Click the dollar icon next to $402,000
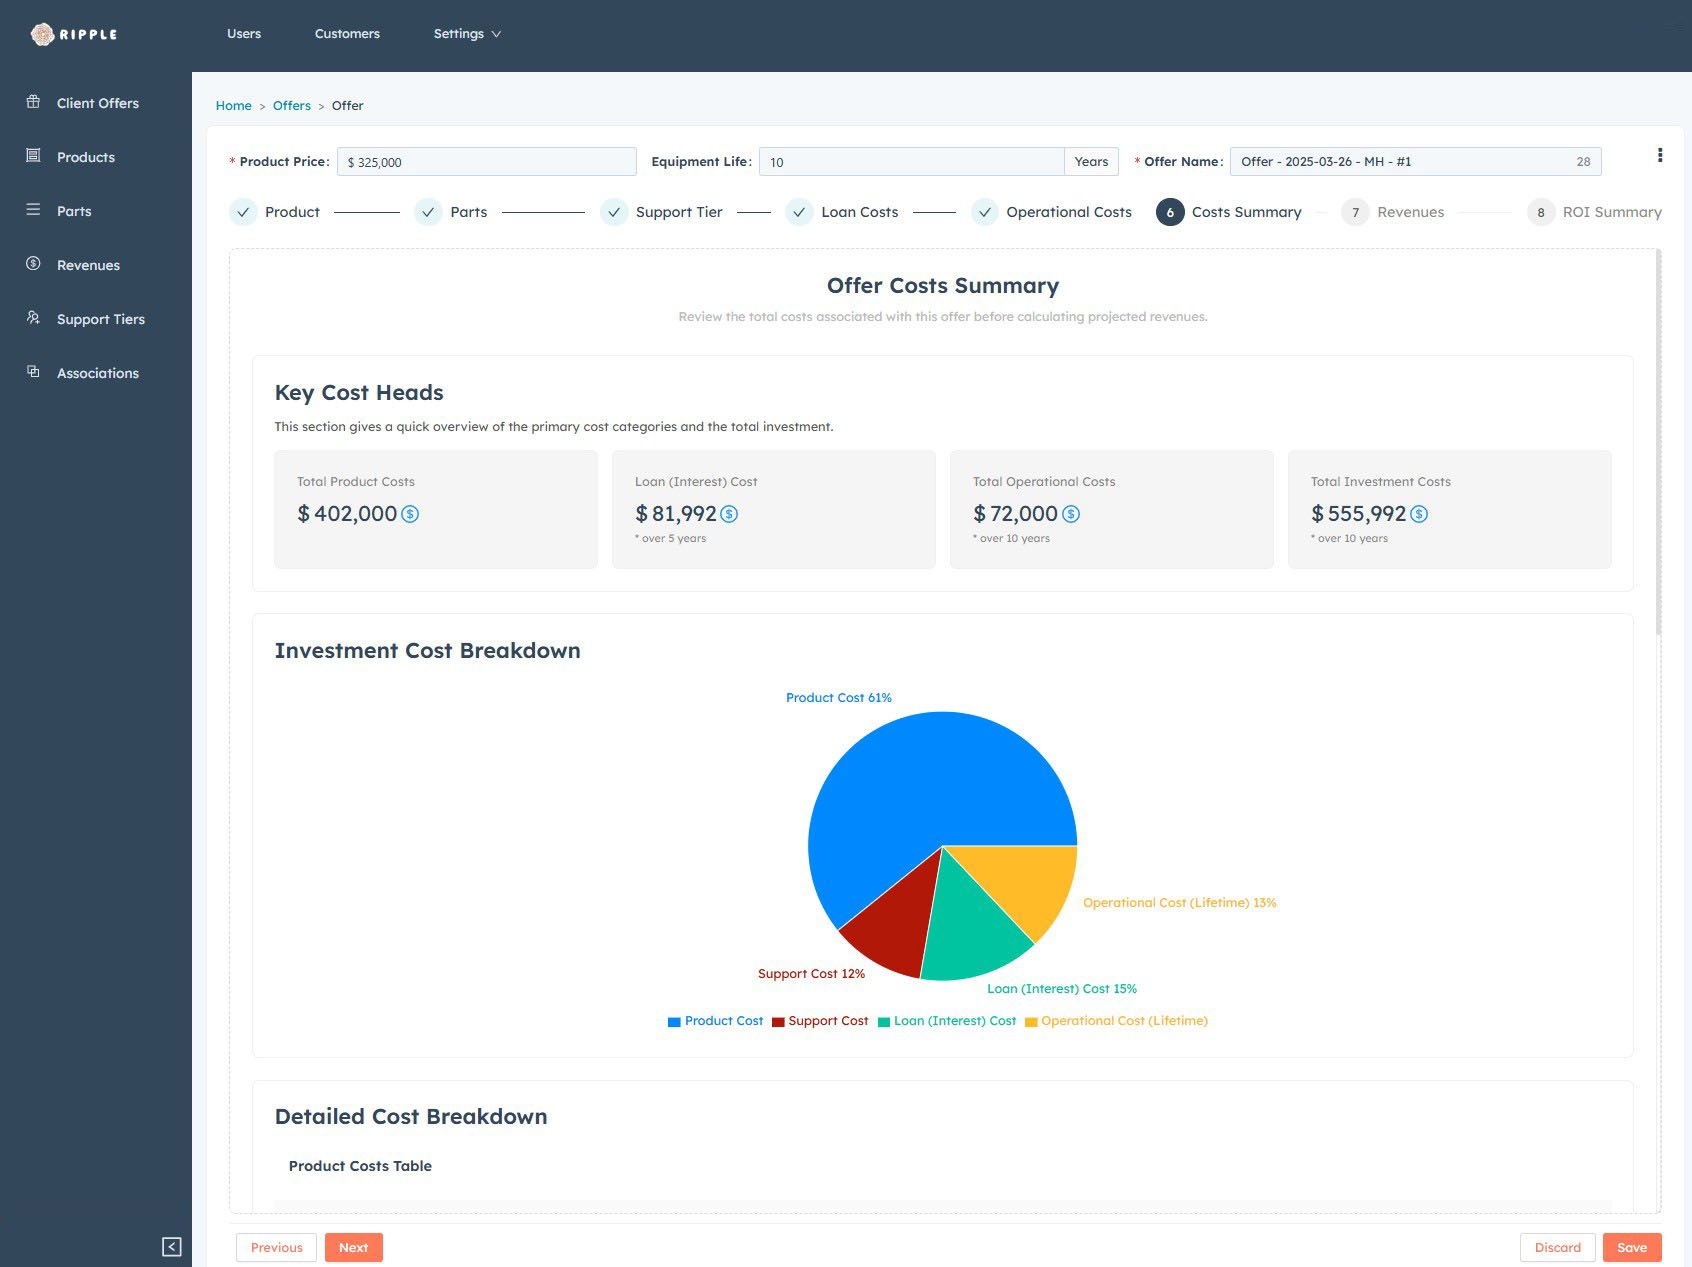This screenshot has height=1267, width=1692. click(410, 514)
